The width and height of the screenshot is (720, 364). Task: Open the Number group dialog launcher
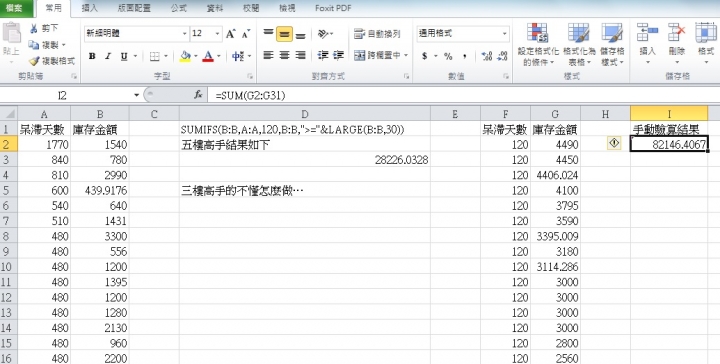[x=506, y=76]
